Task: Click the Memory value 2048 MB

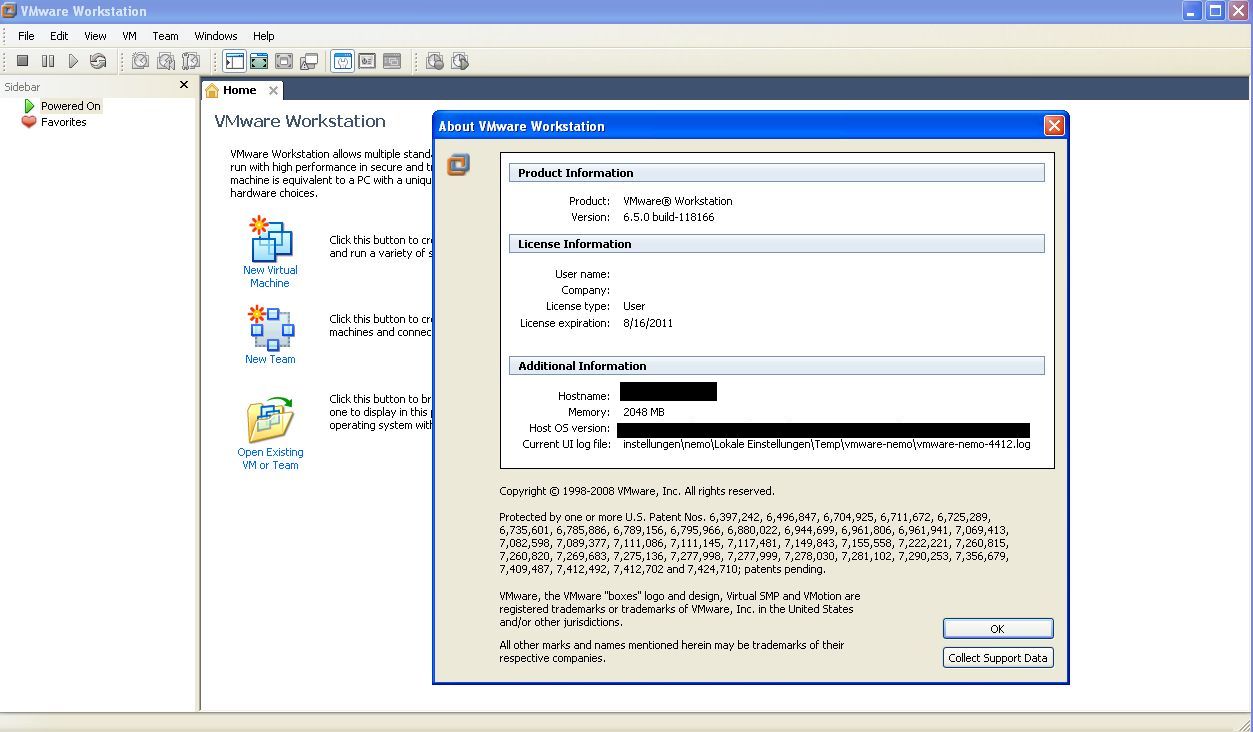Action: pos(644,412)
